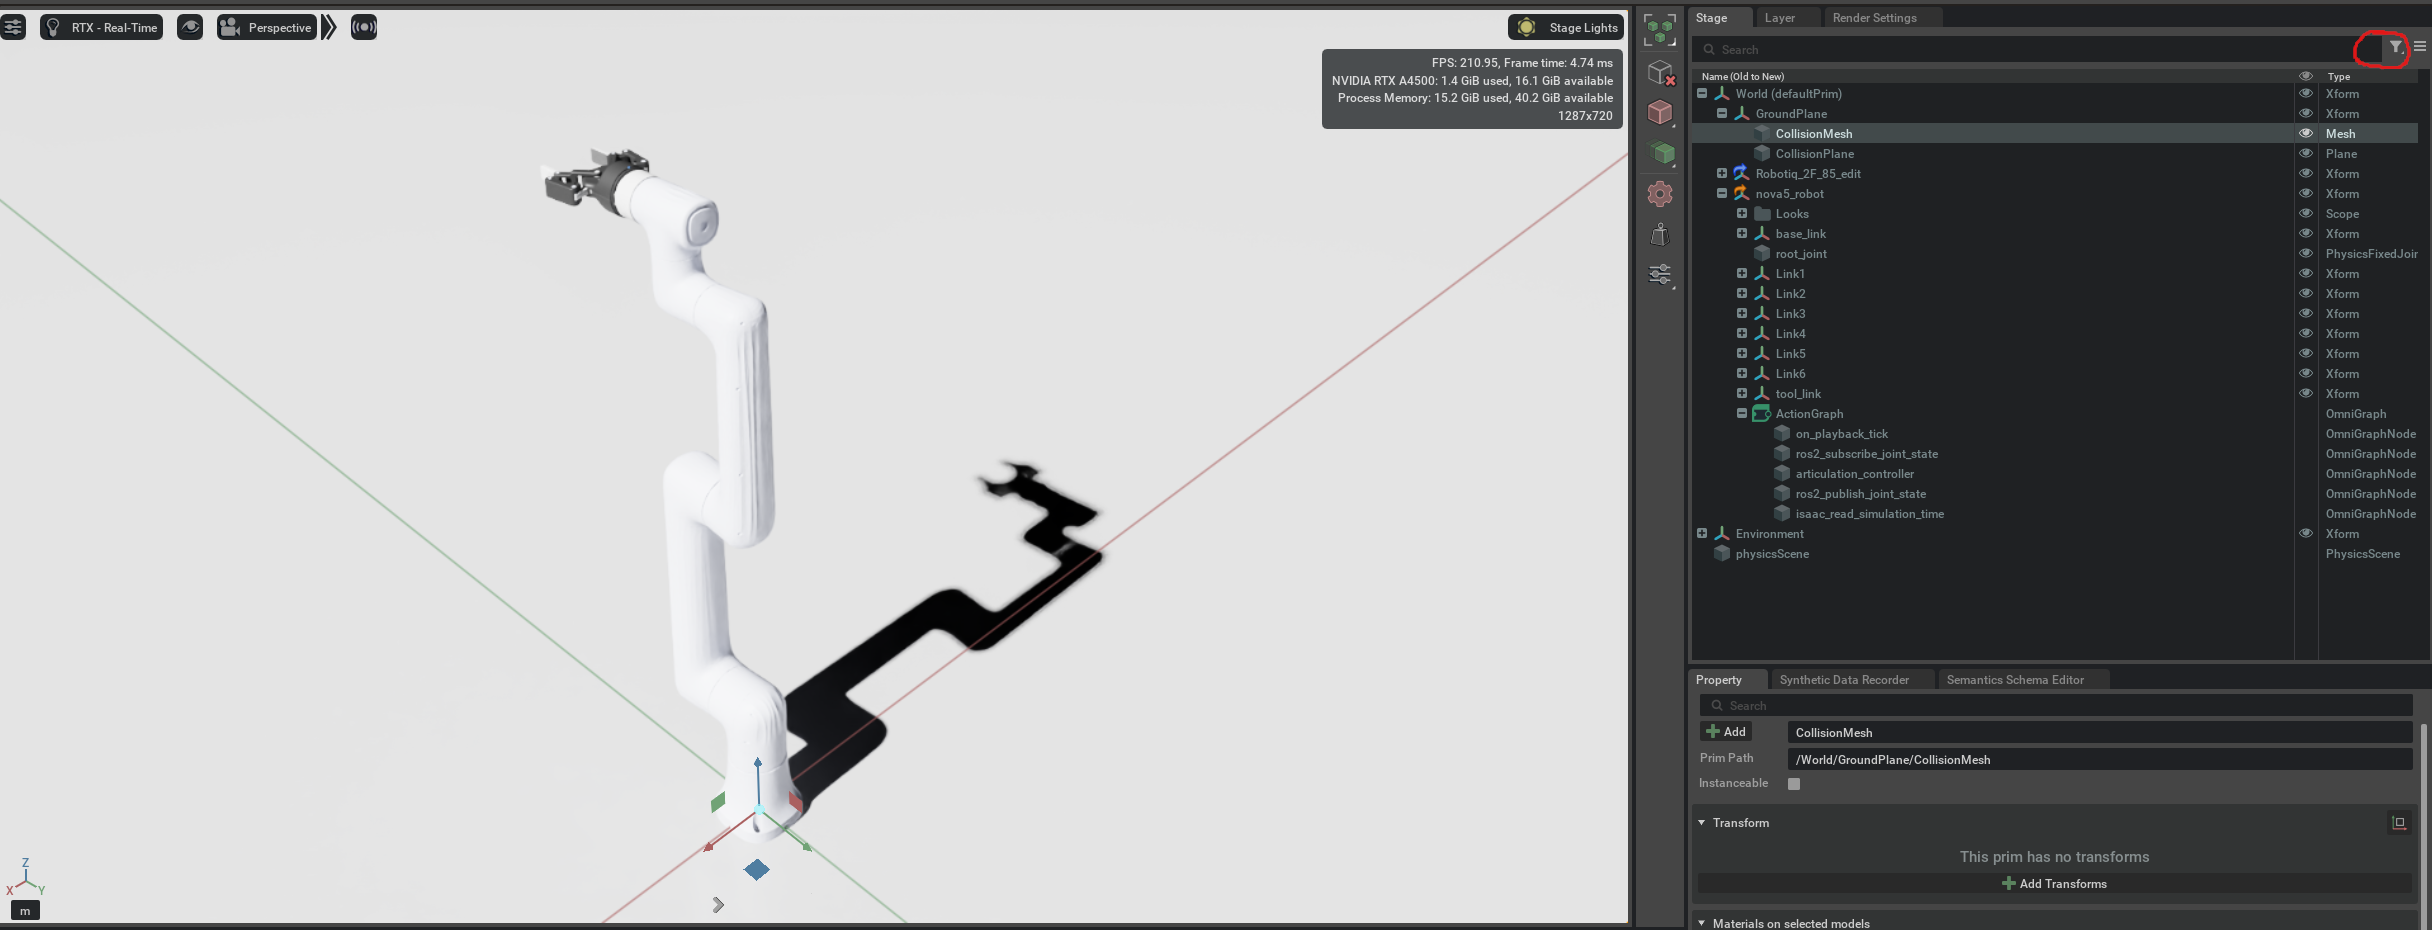Screen dimensions: 2432x930
Task: Collapse the ActionGraph node in the Stage tree
Action: point(1741,413)
